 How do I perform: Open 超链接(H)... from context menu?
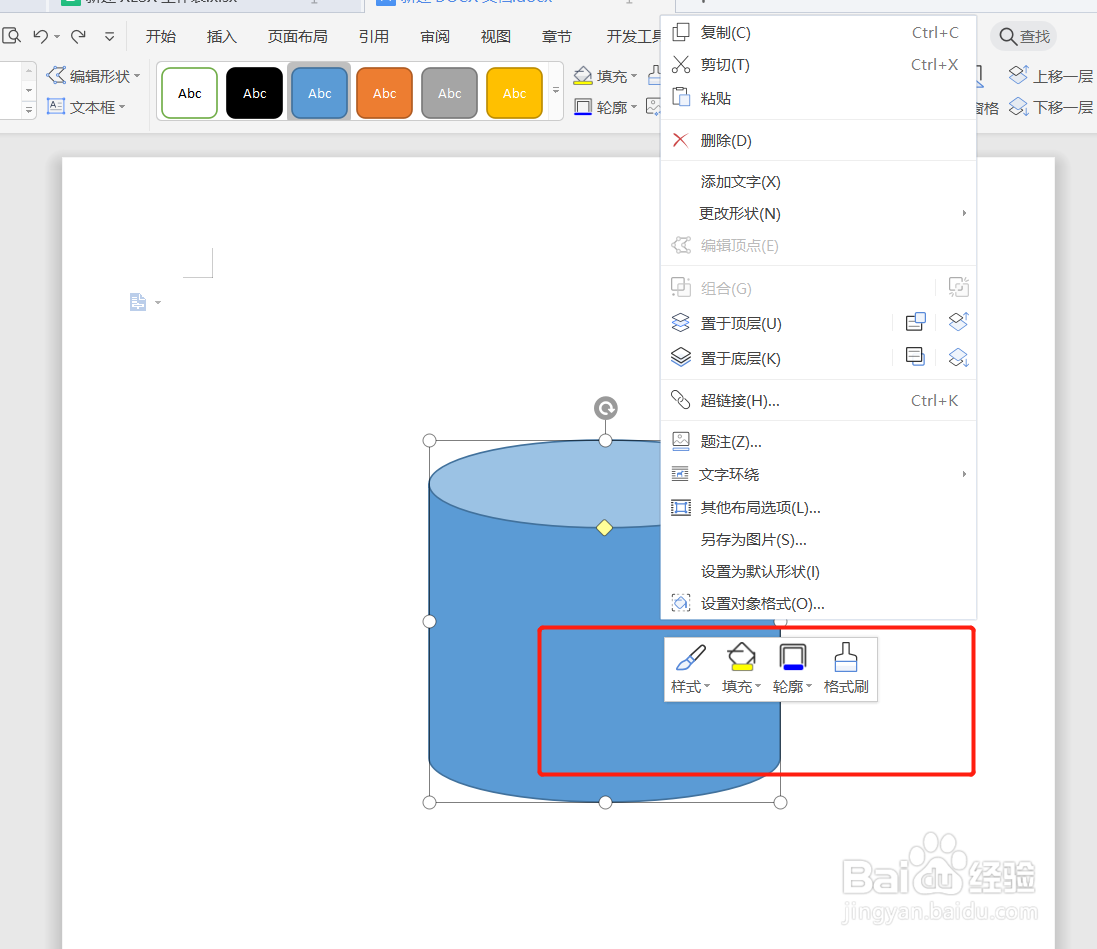[x=819, y=400]
